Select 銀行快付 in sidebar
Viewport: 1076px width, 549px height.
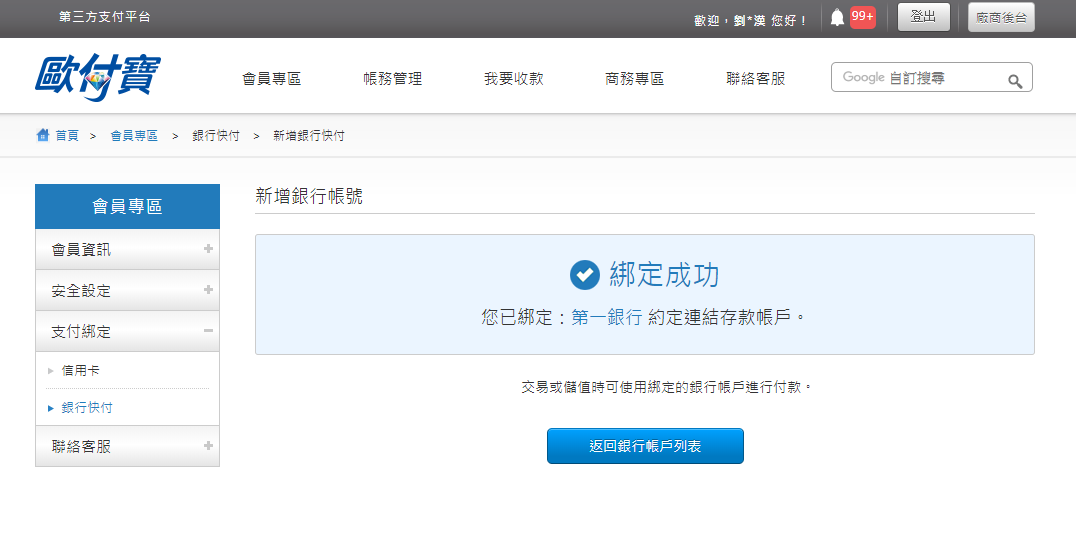click(87, 408)
